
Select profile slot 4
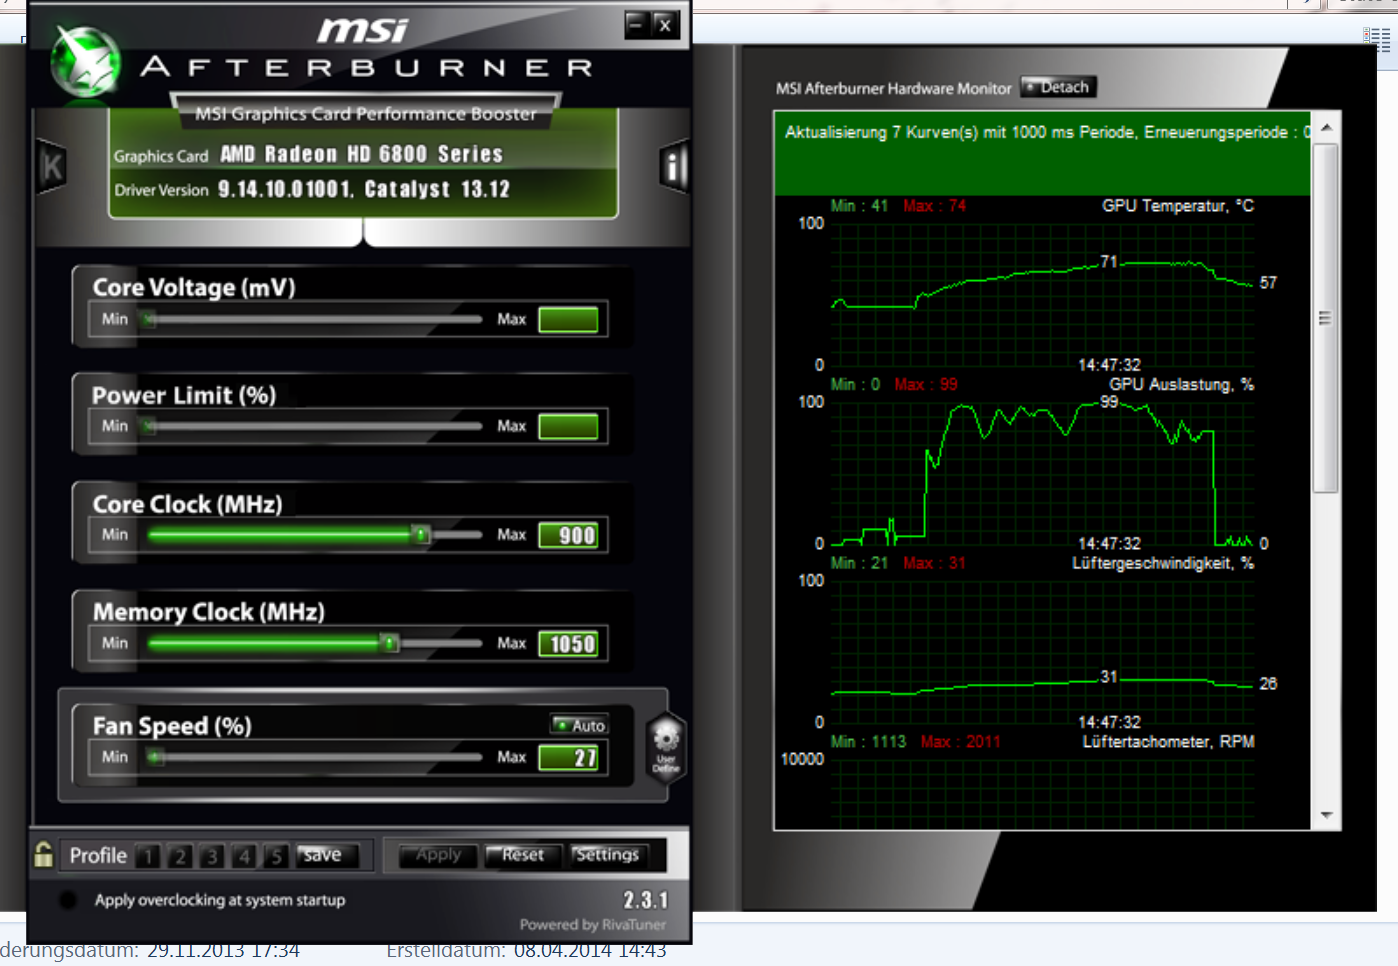[244, 856]
